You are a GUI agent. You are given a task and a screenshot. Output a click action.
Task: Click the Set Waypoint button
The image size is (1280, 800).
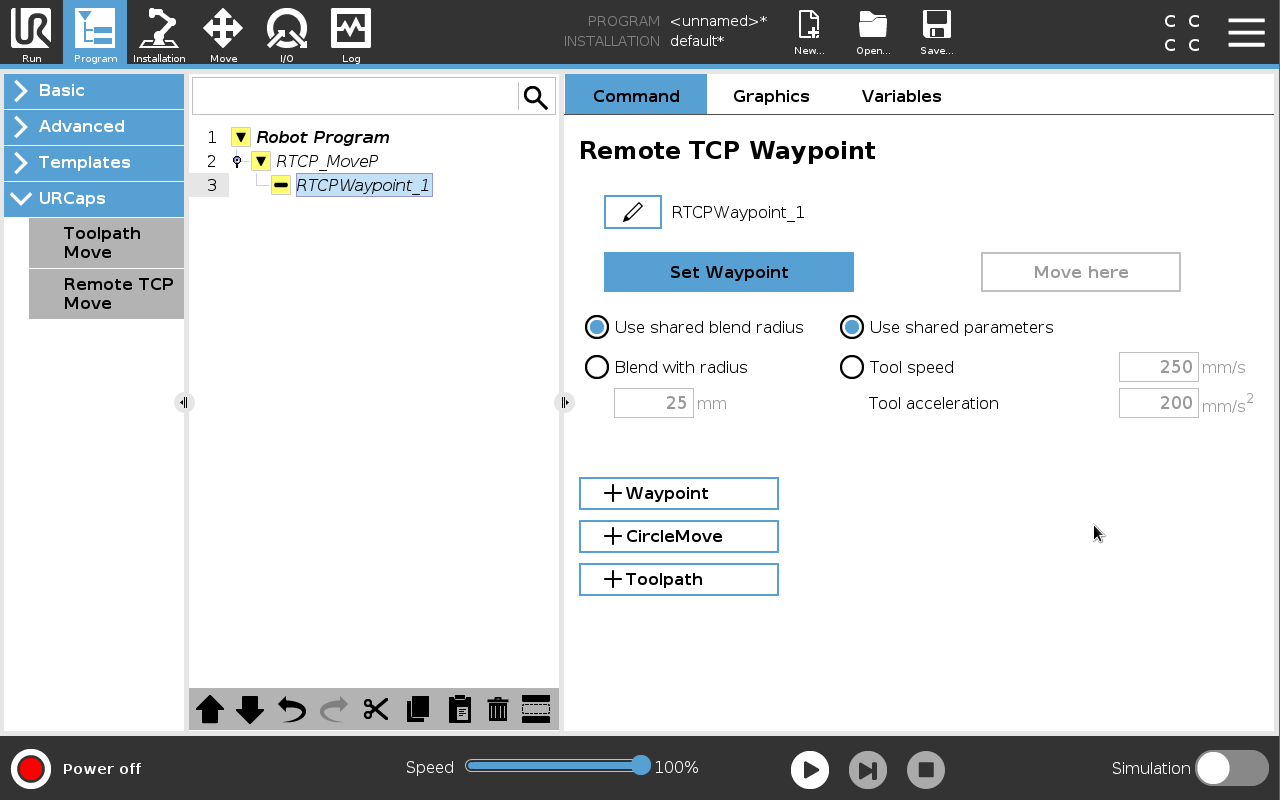pos(729,272)
